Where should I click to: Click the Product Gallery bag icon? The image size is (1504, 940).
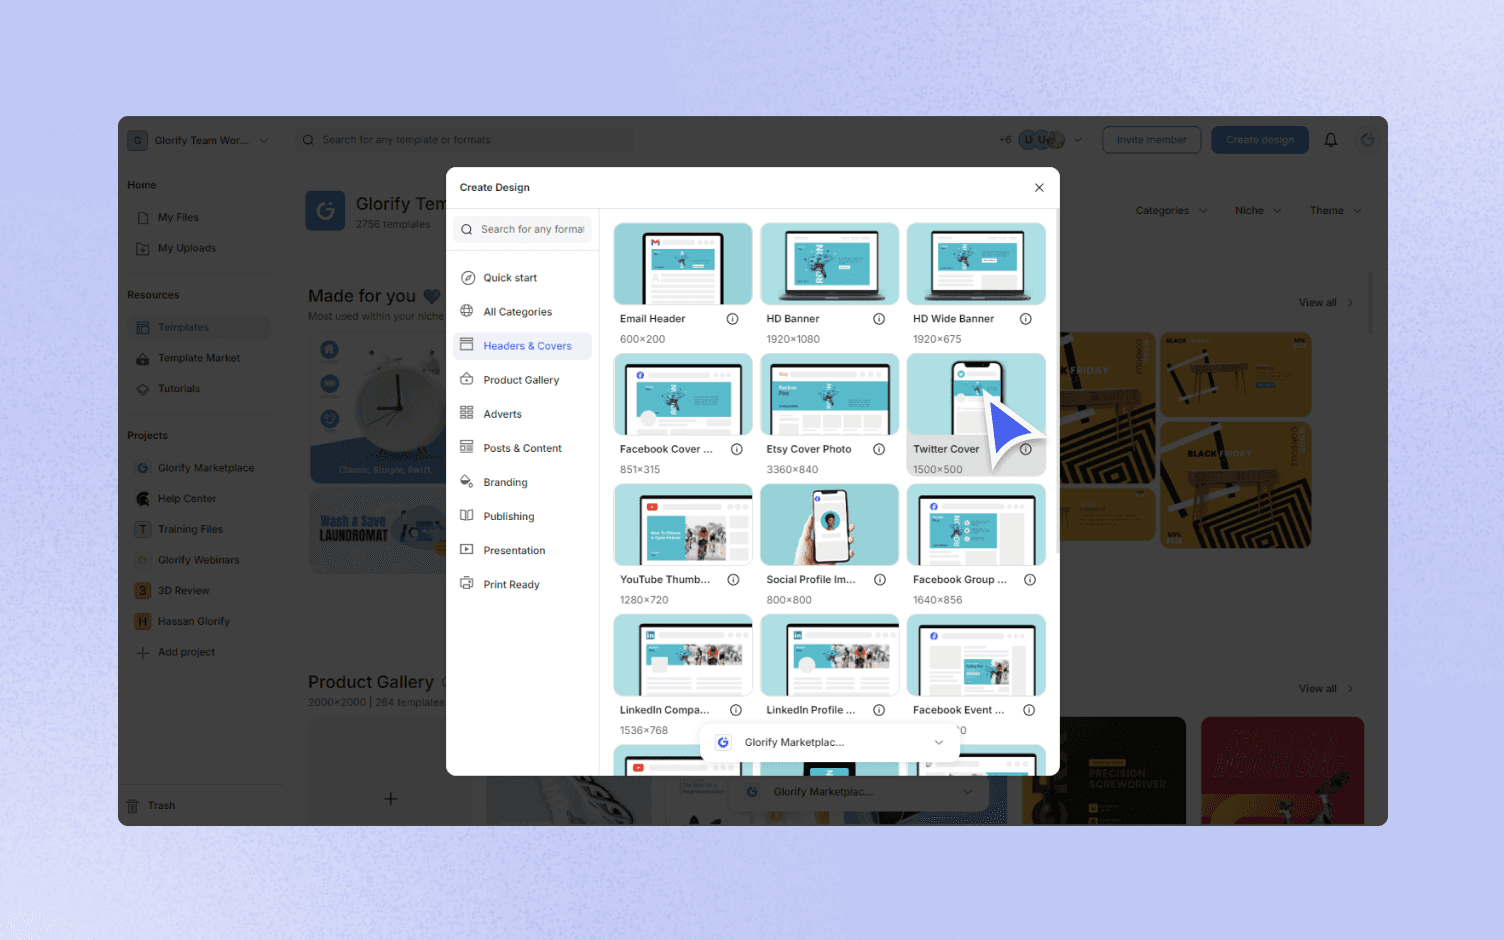click(467, 379)
